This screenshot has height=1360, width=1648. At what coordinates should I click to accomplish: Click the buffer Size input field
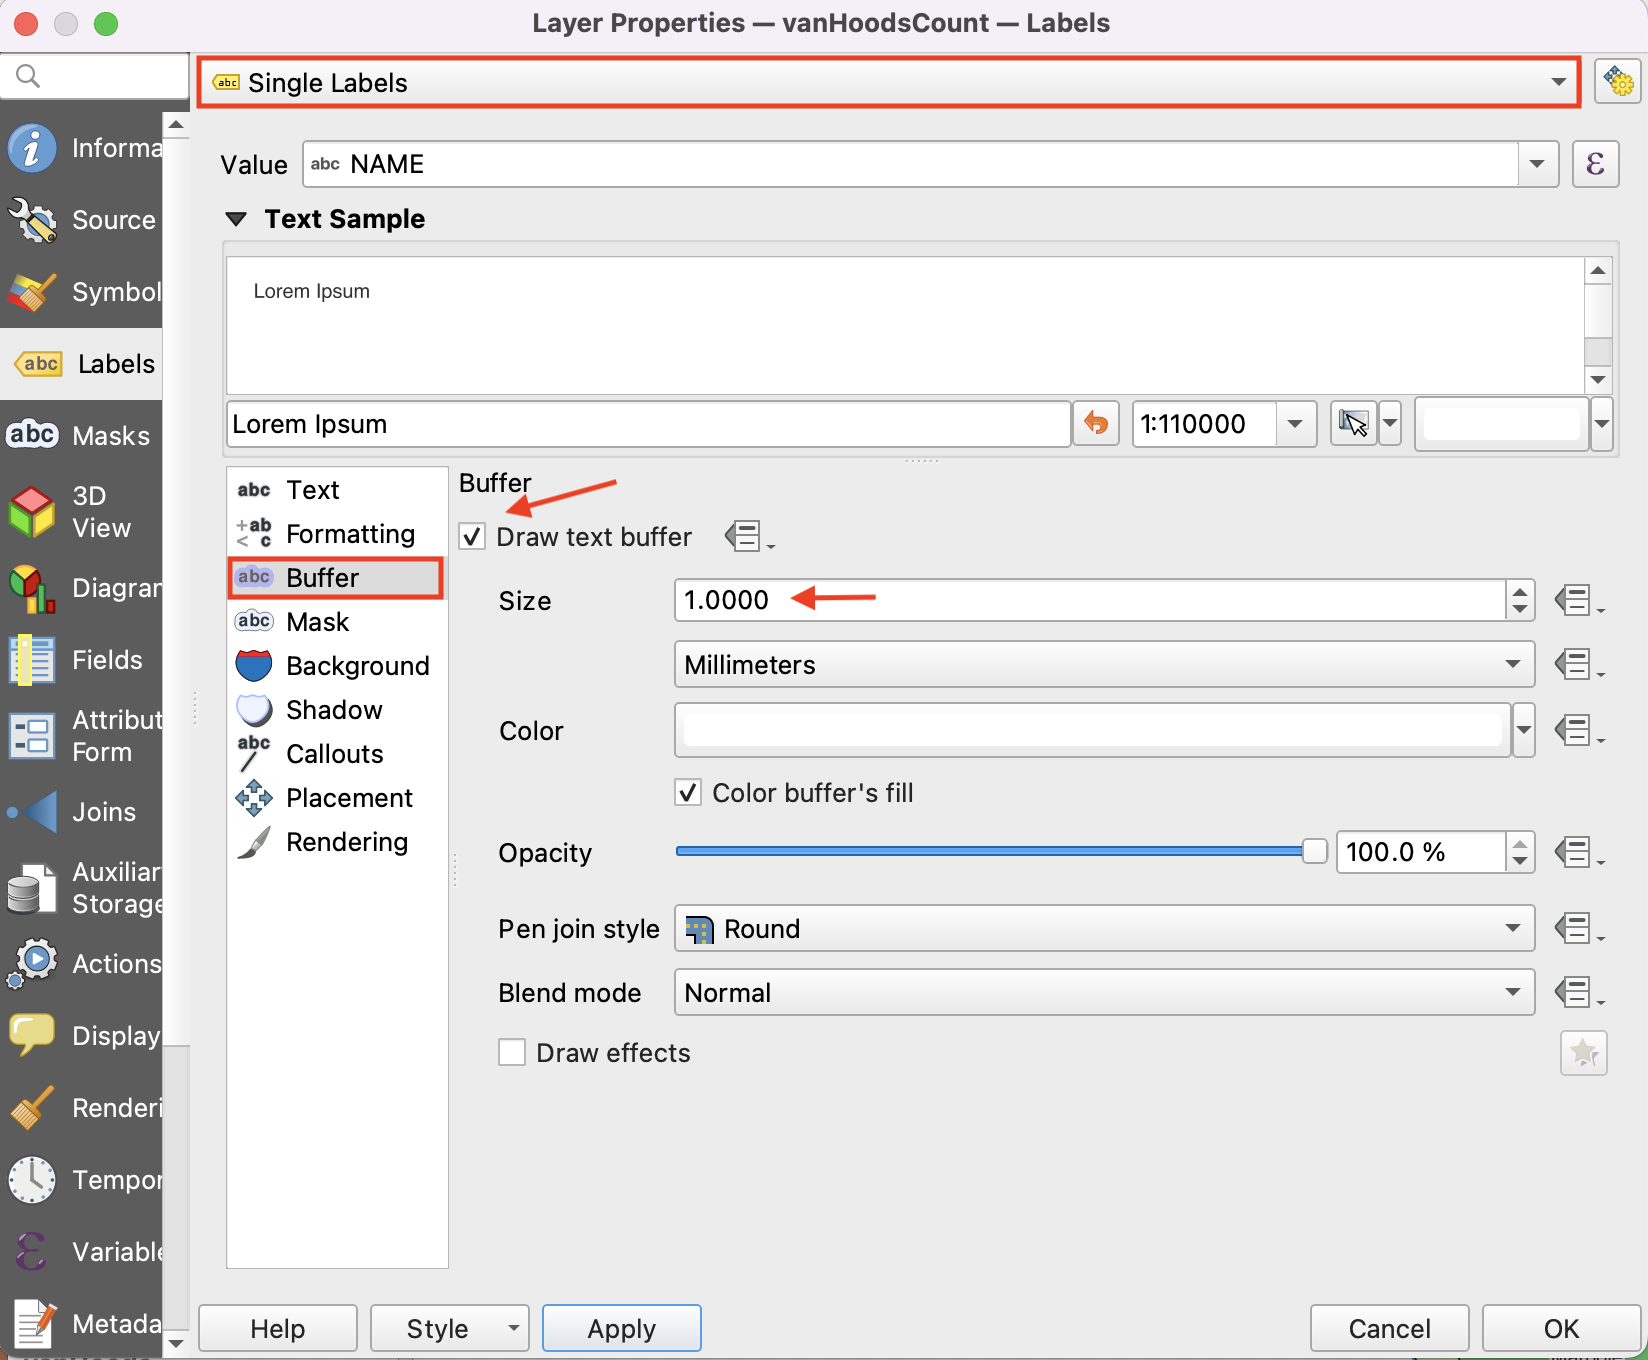coord(1089,600)
